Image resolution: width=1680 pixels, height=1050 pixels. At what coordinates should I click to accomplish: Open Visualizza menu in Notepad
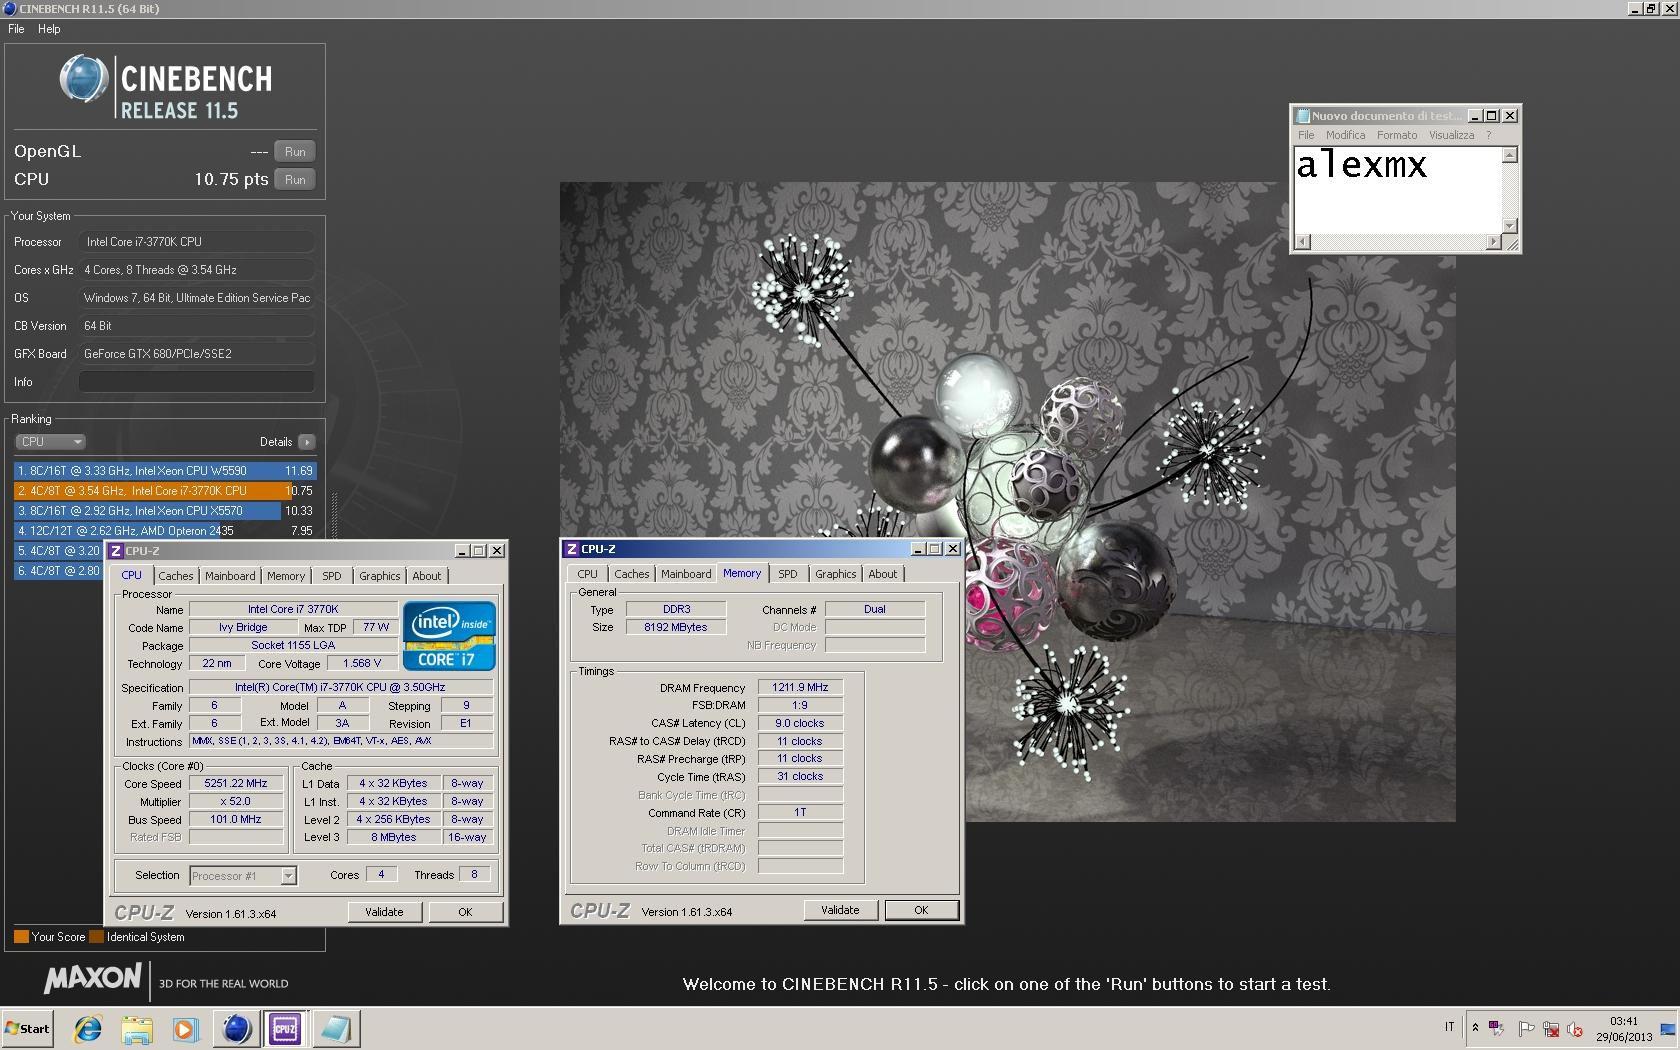tap(1452, 135)
